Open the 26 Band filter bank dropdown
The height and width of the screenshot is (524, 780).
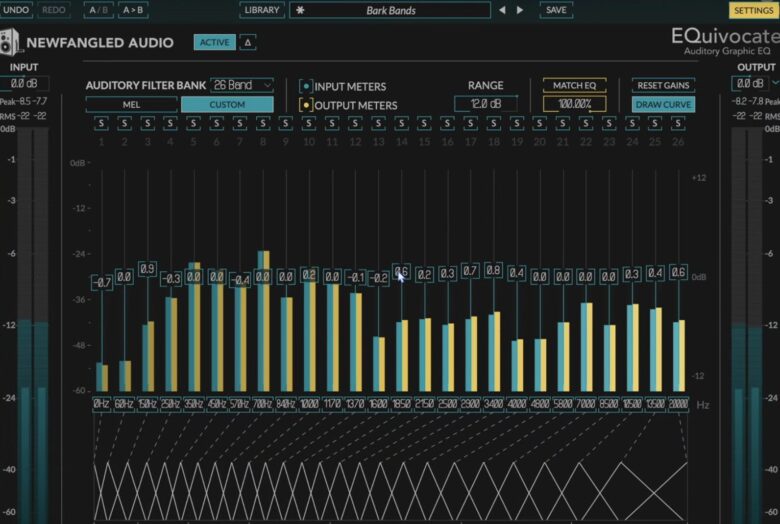click(243, 85)
